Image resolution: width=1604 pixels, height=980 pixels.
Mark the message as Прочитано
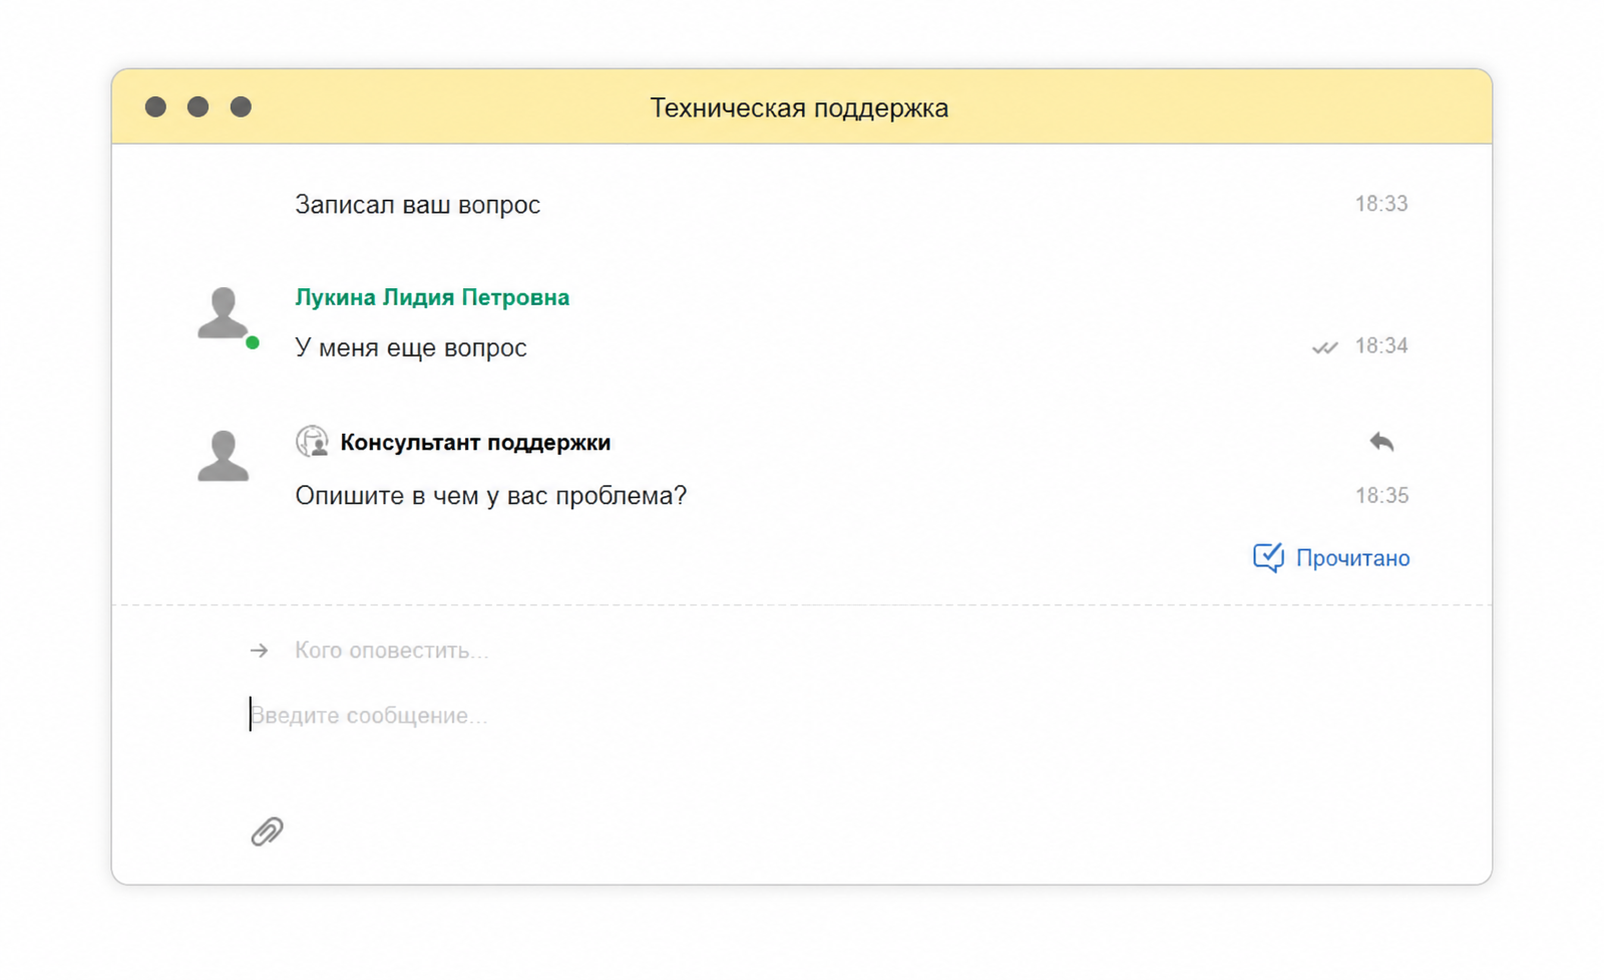click(1331, 557)
